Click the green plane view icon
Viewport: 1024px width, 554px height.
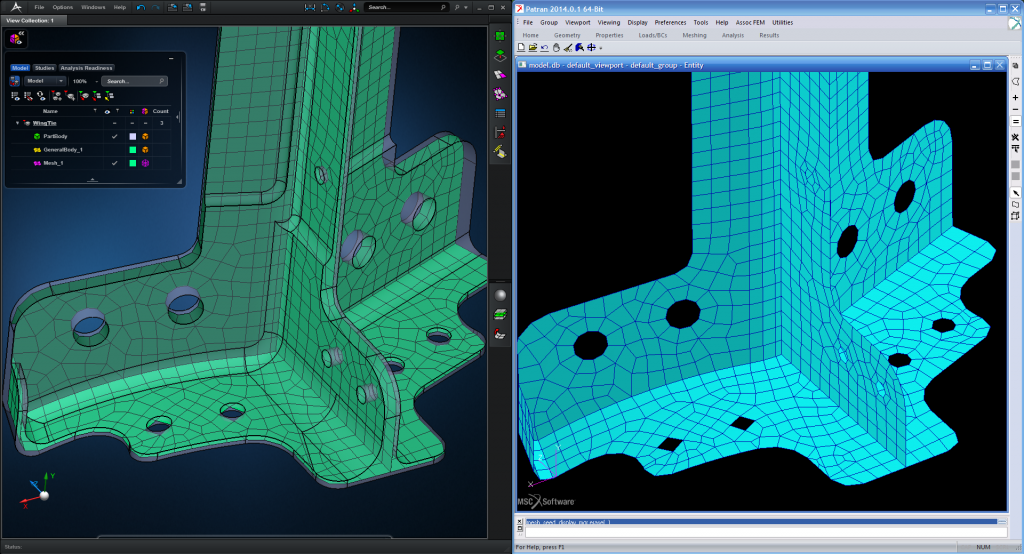(500, 56)
